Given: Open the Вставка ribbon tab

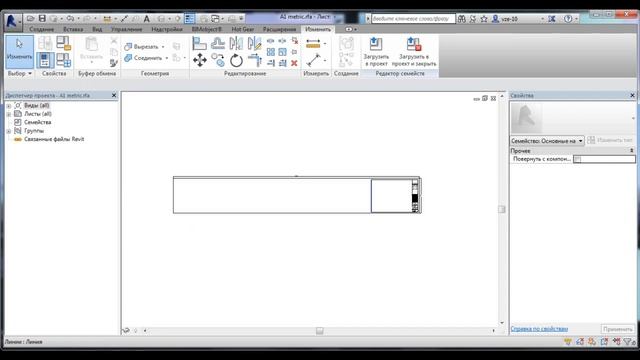Looking at the screenshot, I should click(x=73, y=29).
